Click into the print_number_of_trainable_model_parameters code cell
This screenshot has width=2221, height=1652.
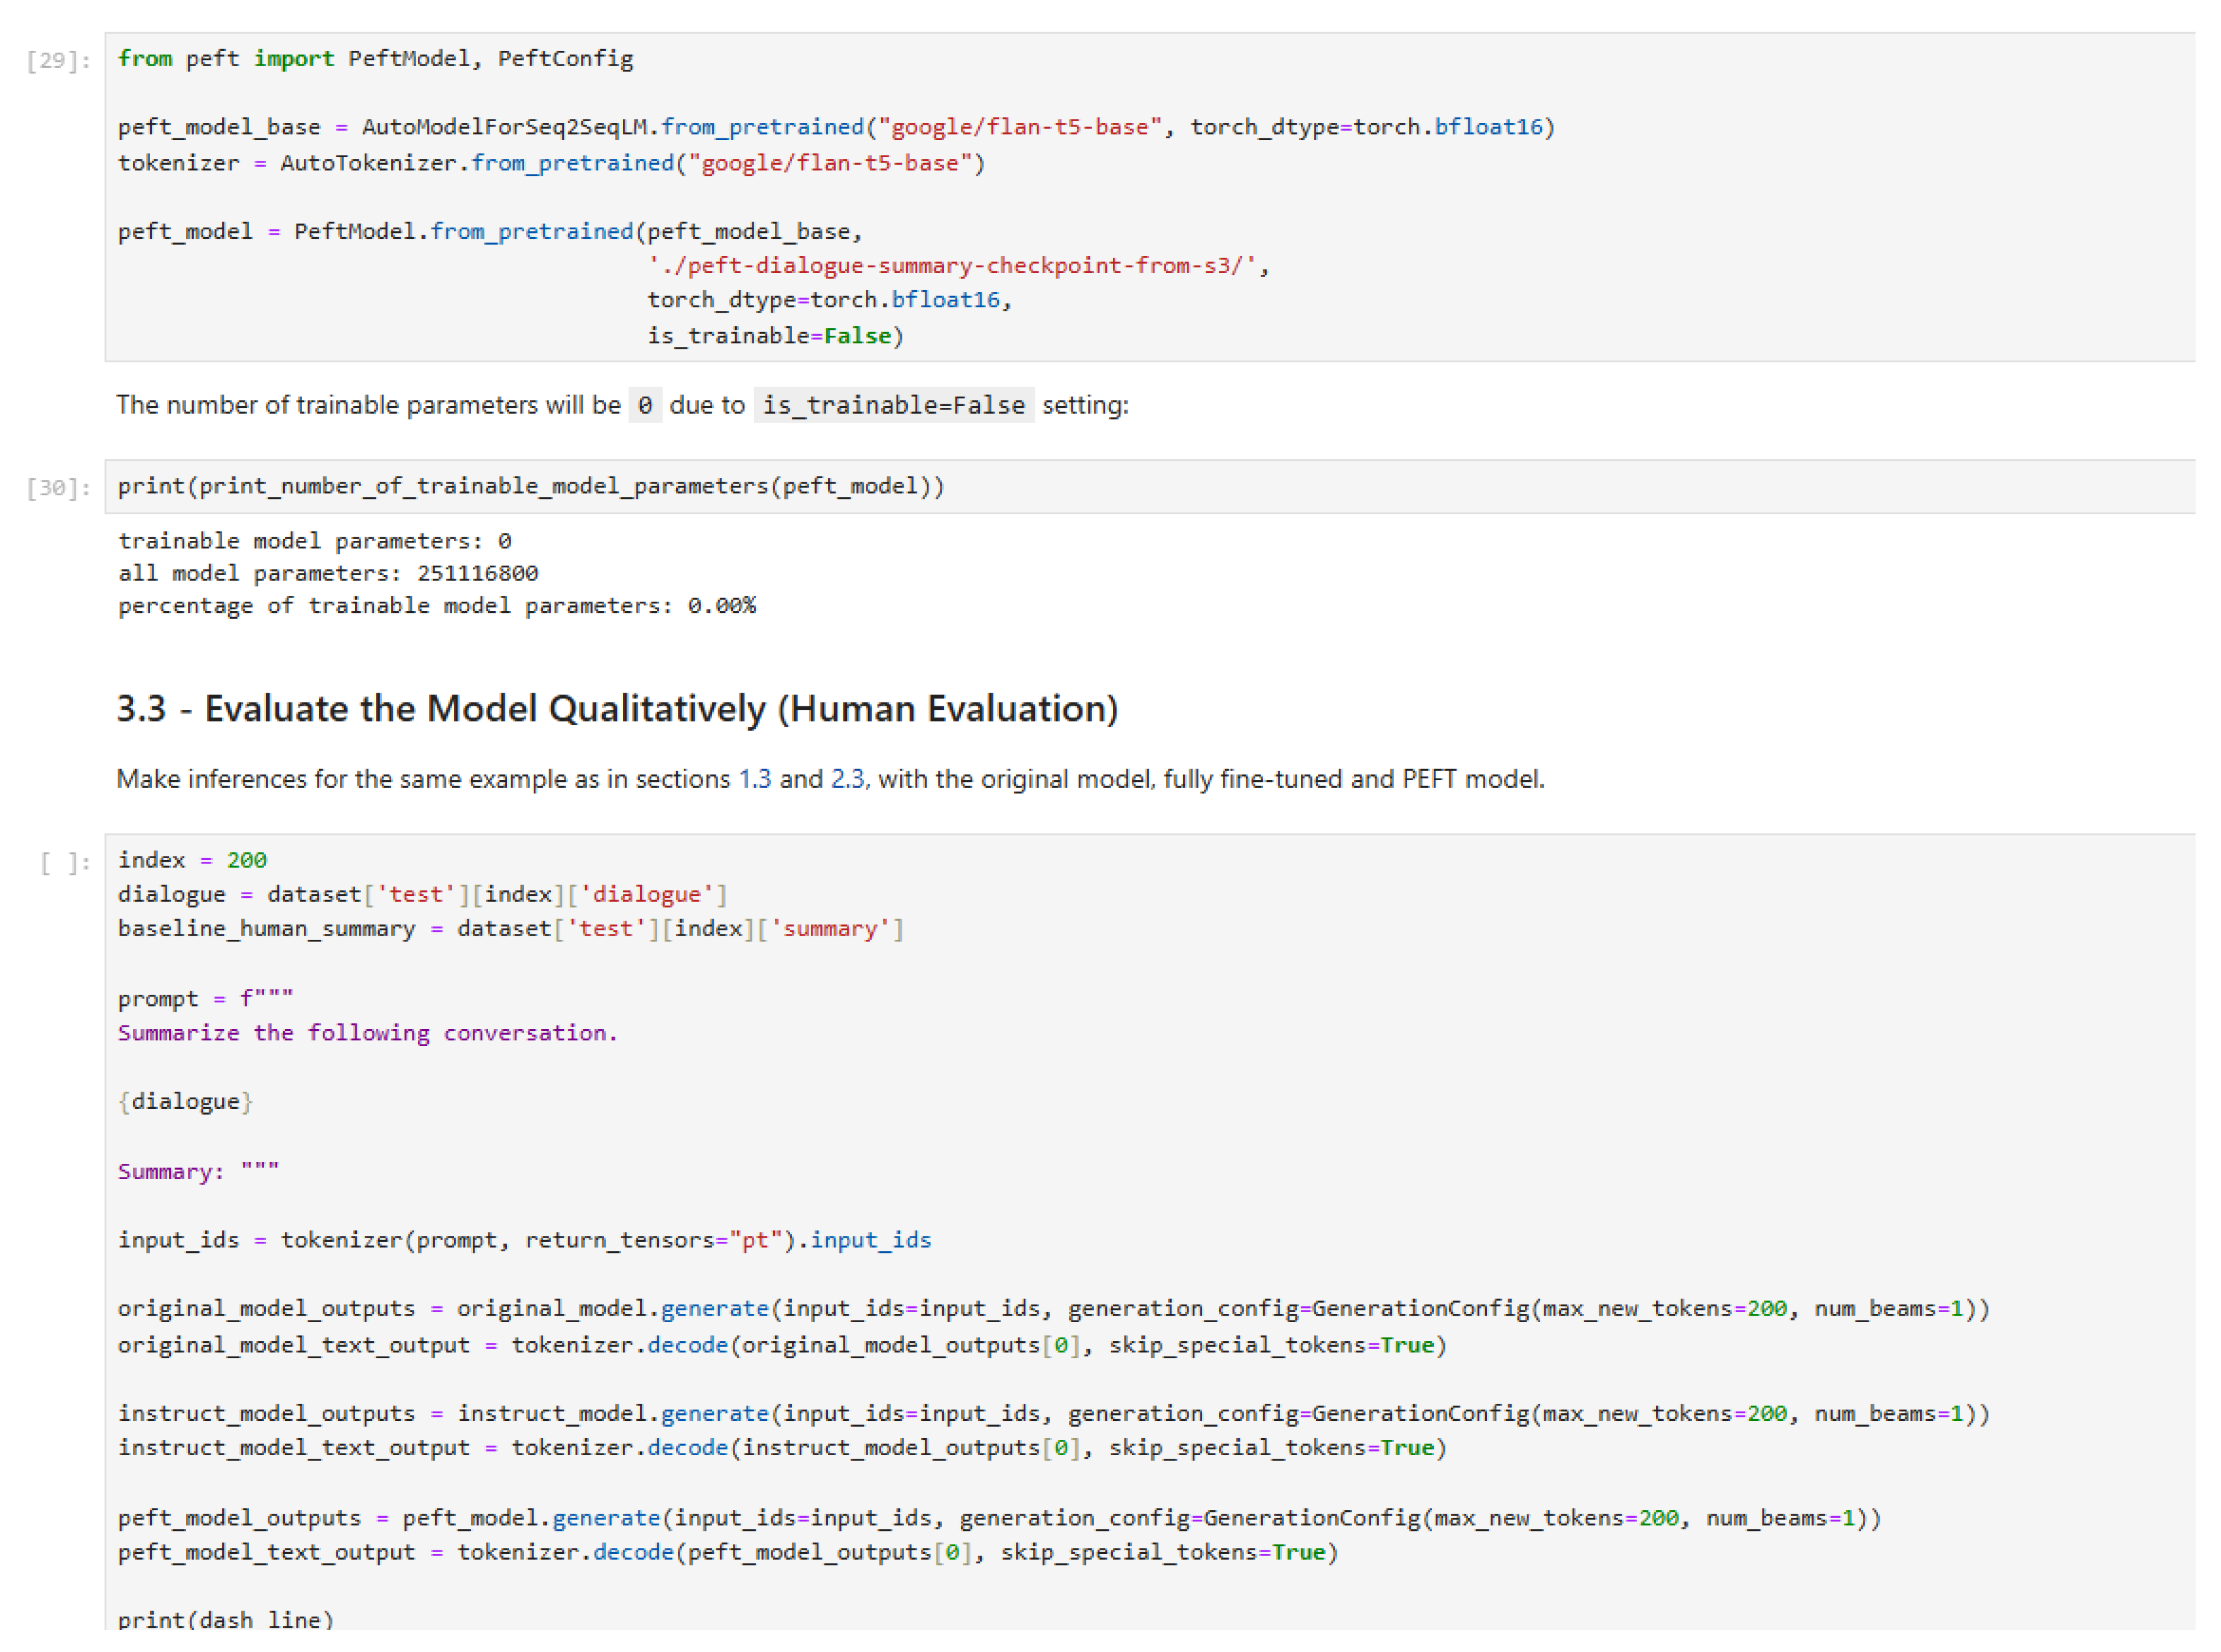pos(530,486)
